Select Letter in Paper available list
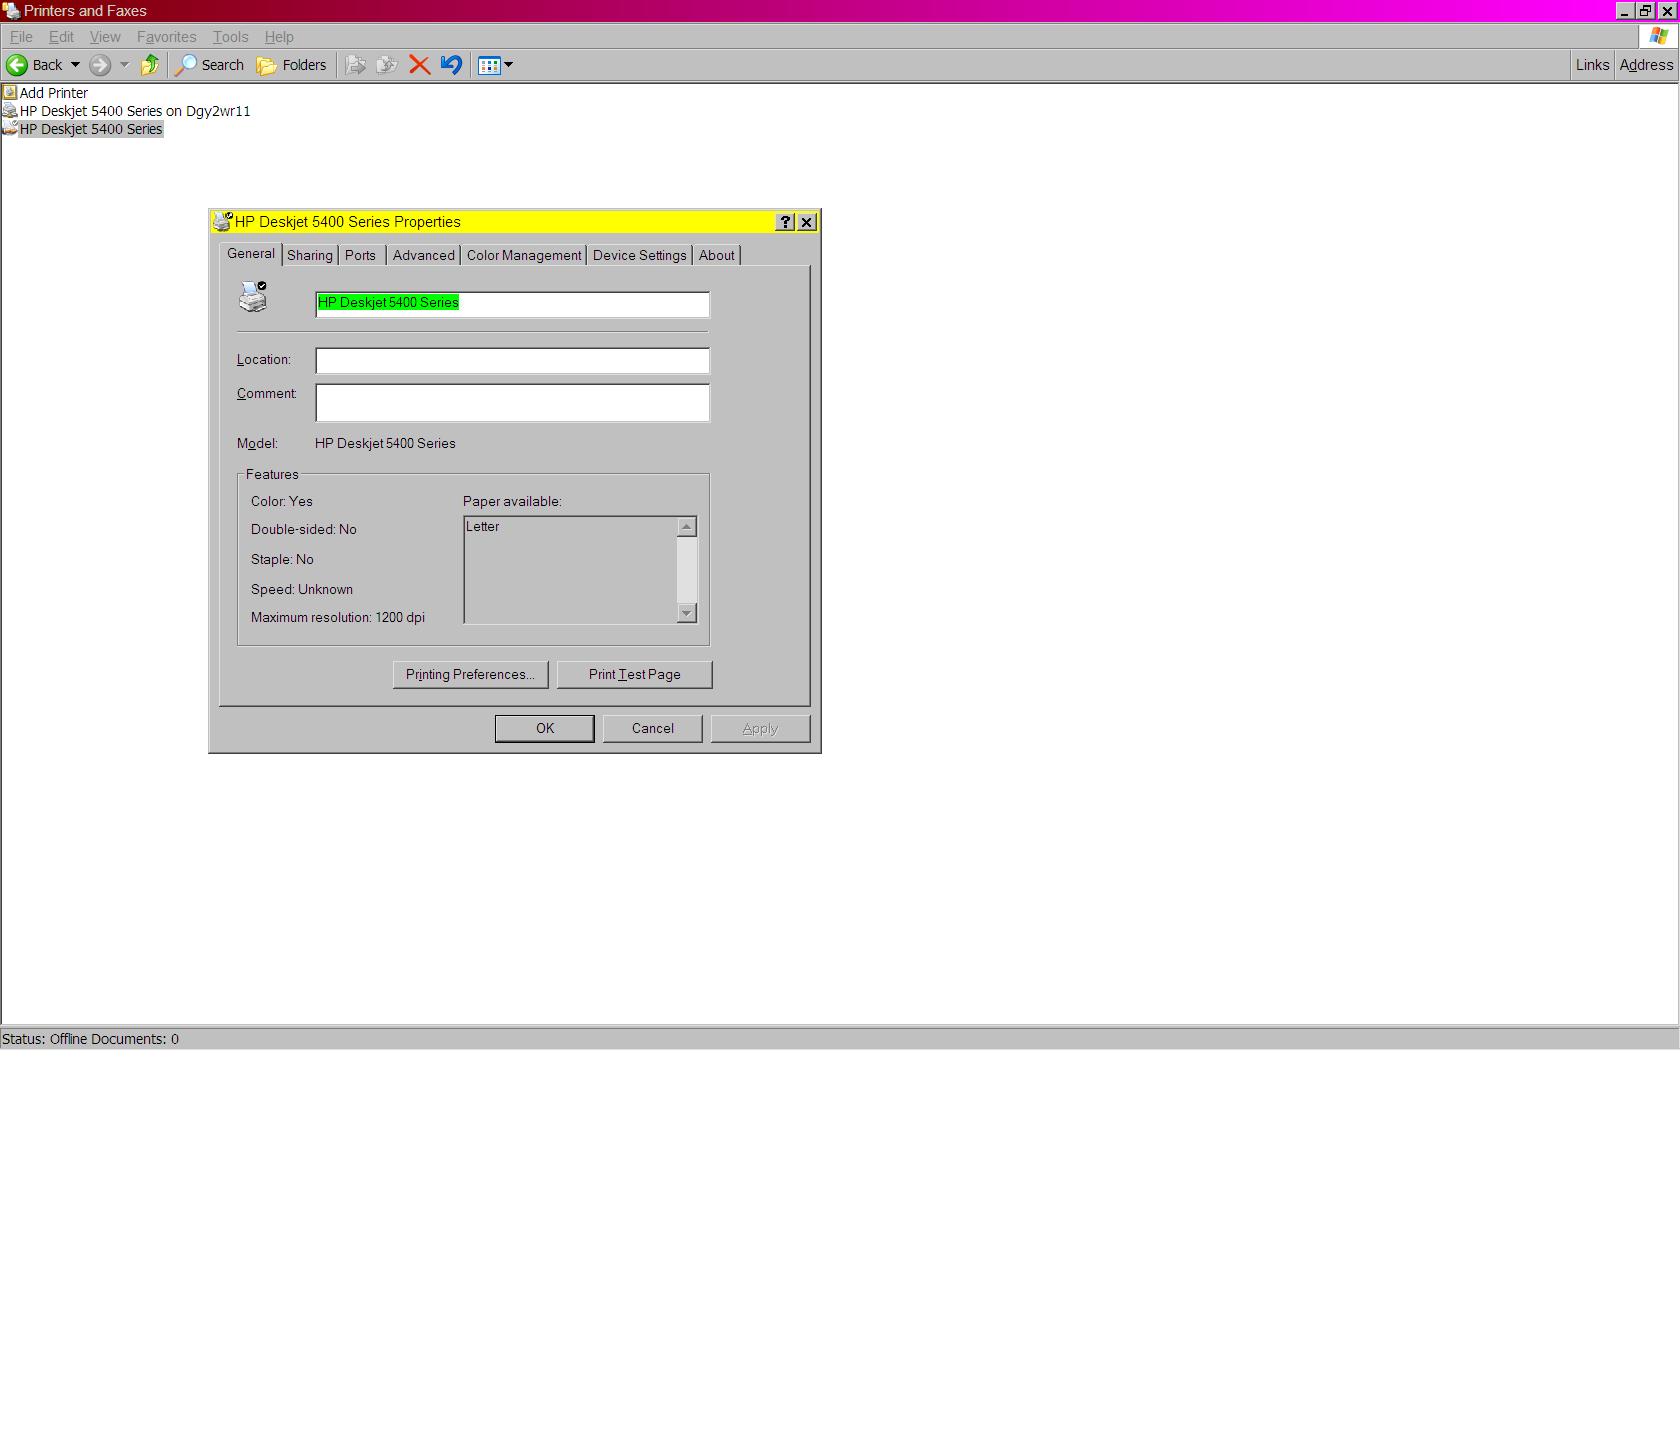 (x=482, y=527)
